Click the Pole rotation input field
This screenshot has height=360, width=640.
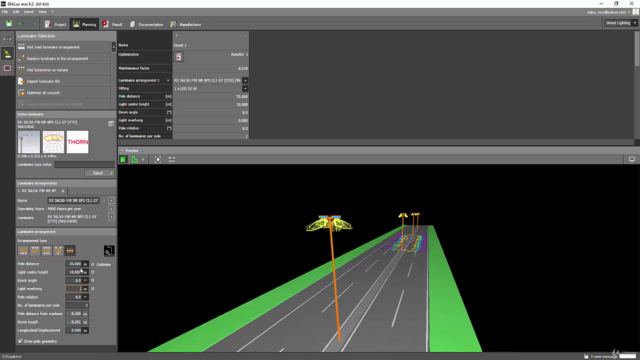click(x=74, y=297)
